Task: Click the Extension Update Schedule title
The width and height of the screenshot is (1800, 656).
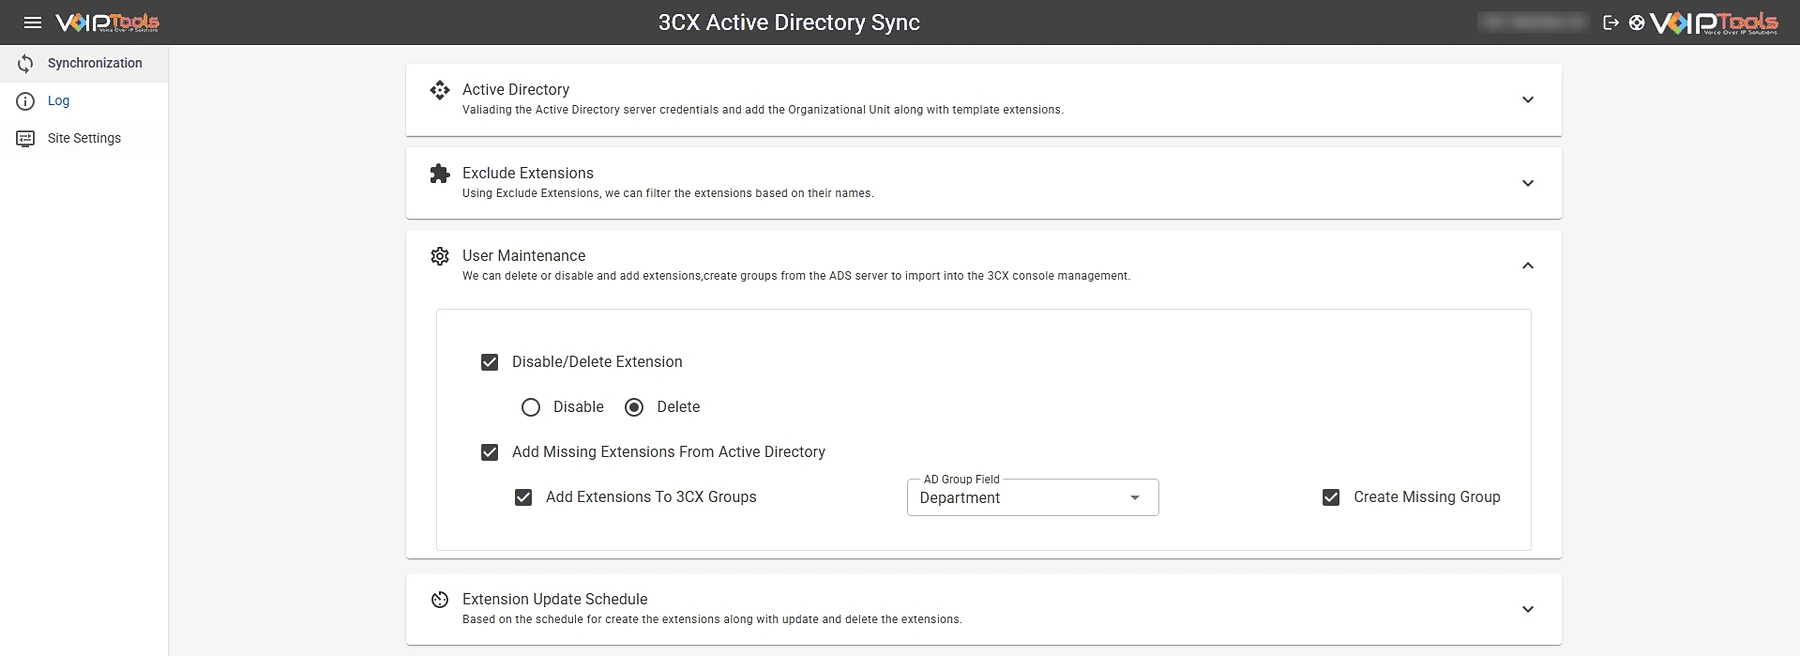Action: coord(555,599)
